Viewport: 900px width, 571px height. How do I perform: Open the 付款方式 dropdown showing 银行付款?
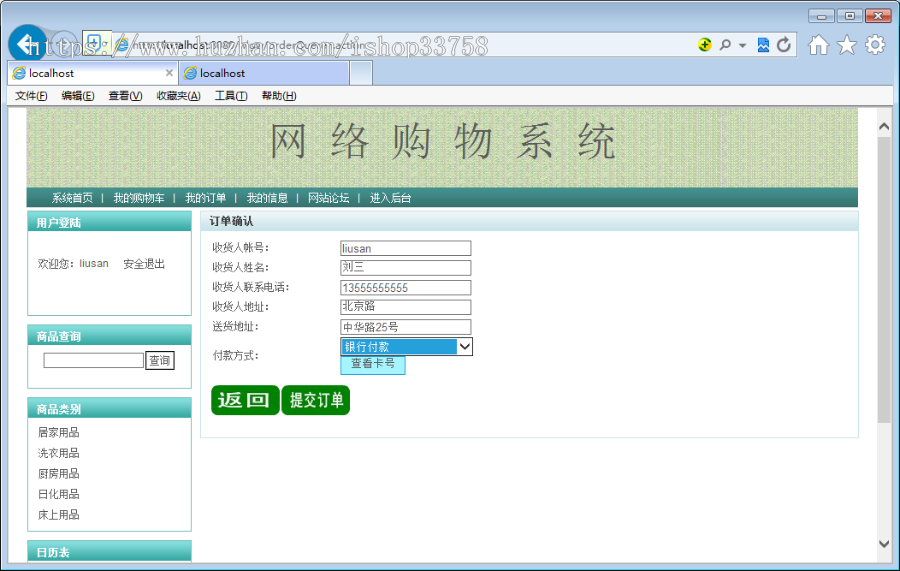406,347
